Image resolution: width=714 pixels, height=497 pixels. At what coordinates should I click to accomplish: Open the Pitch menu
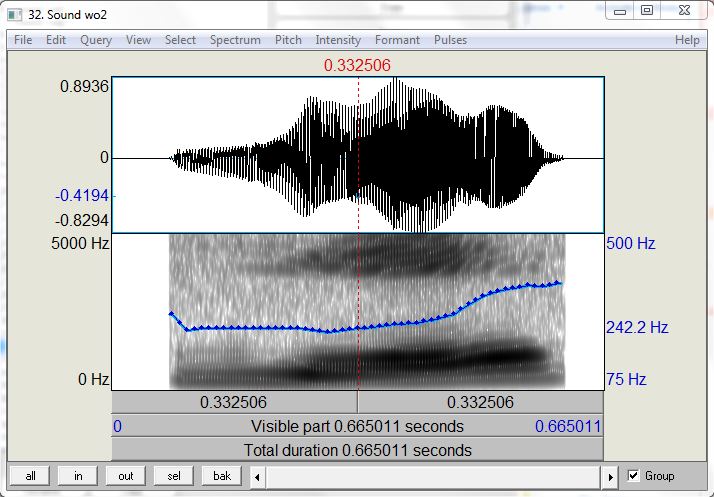pos(288,40)
